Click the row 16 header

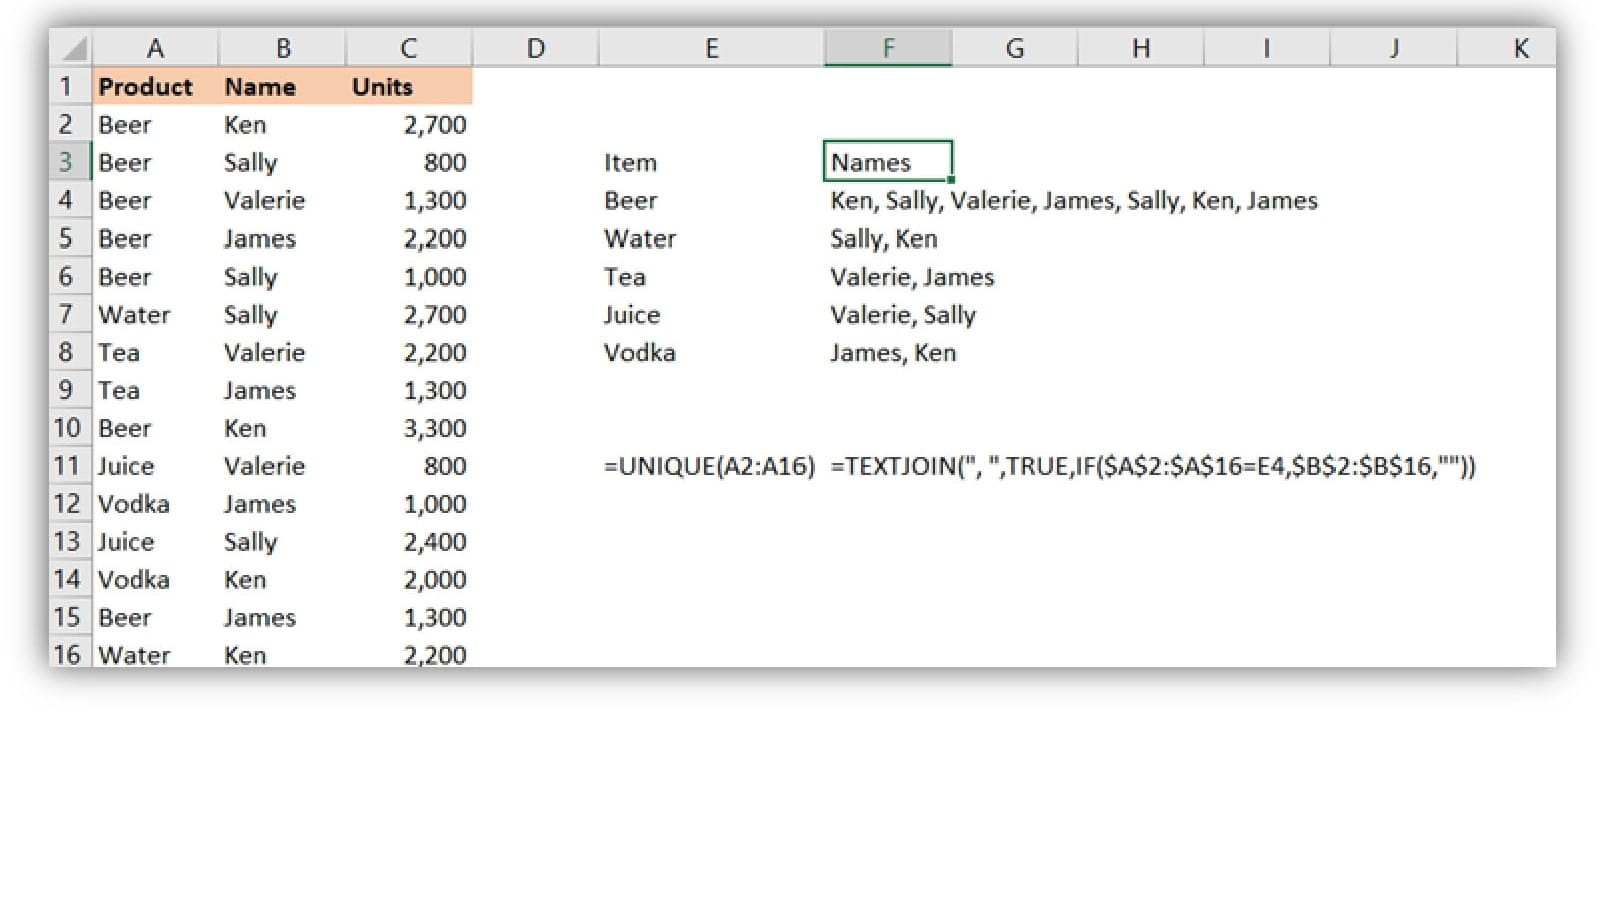click(67, 654)
